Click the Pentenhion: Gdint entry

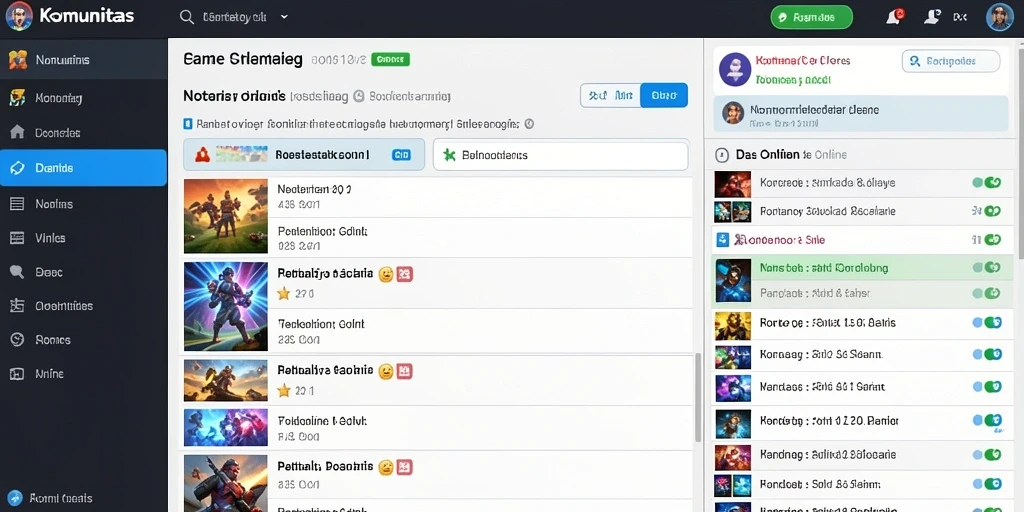click(322, 231)
